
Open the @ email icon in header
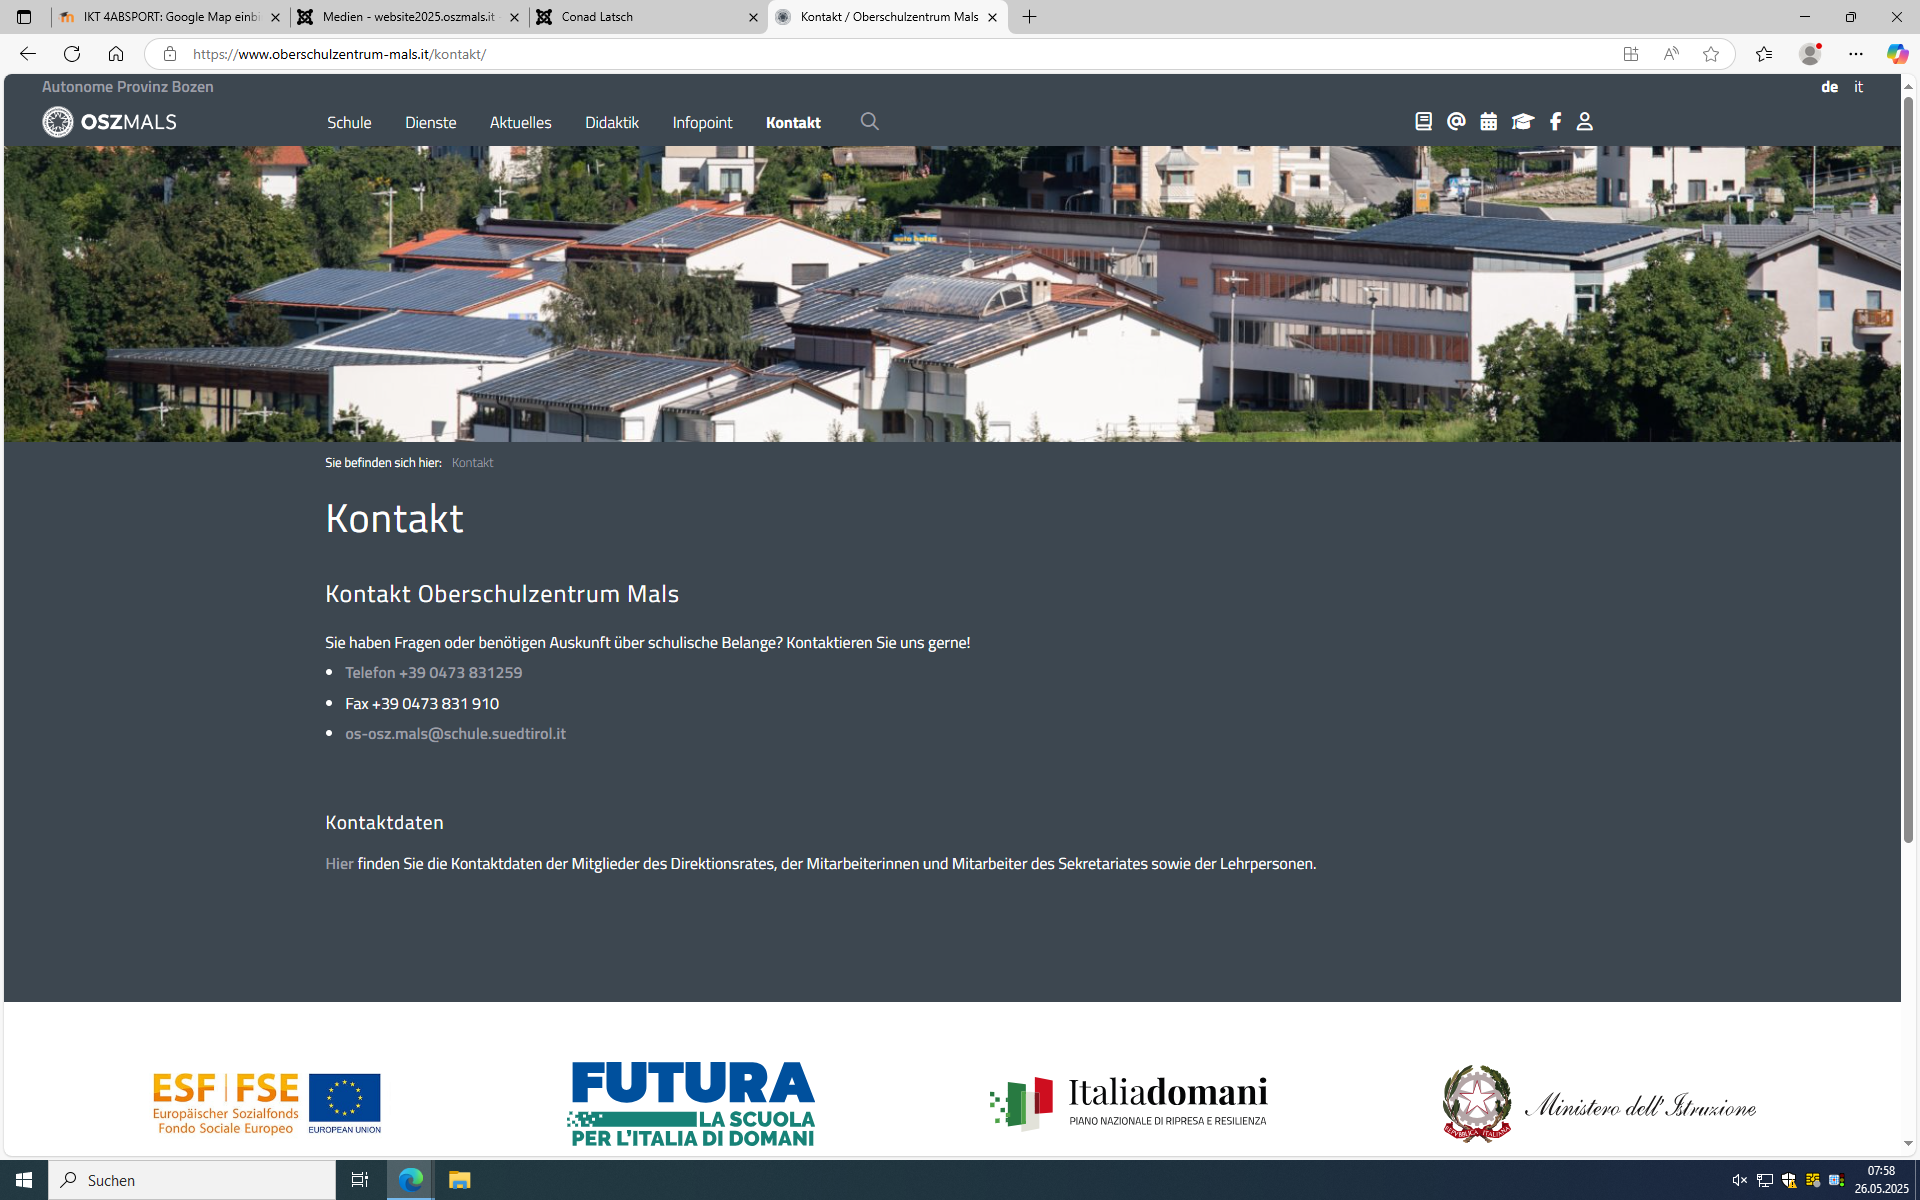pyautogui.click(x=1456, y=121)
